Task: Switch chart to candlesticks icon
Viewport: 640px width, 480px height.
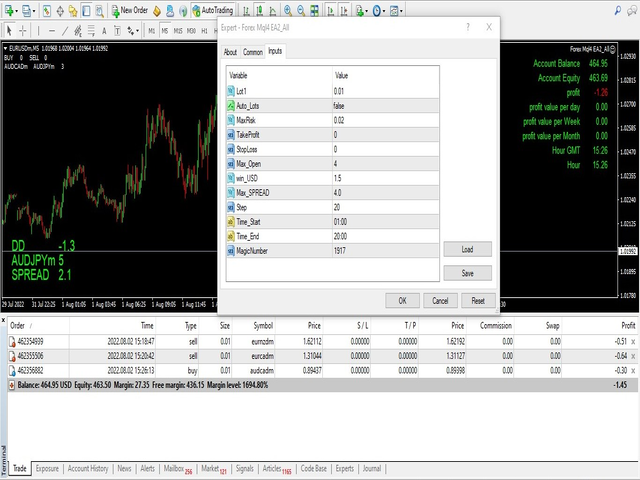Action: [259, 11]
